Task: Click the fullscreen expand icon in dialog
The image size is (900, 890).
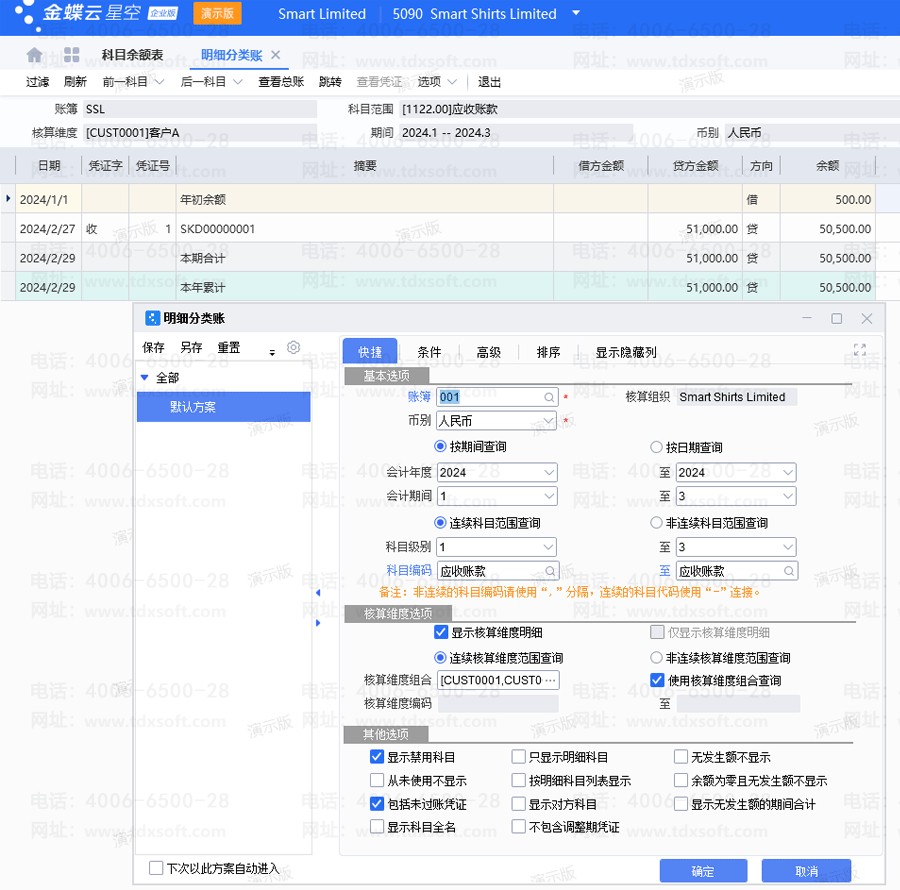Action: [x=859, y=350]
